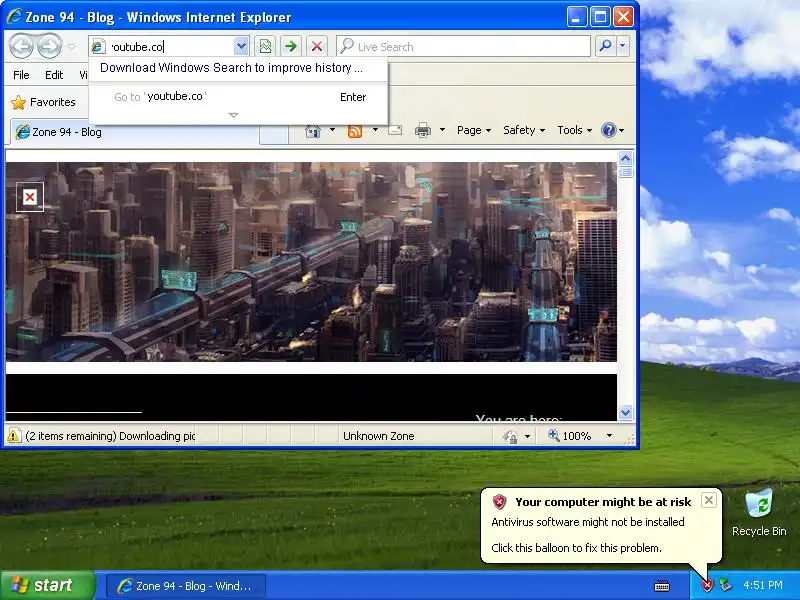Click the scrollbar thumb on the page
Image resolution: width=800 pixels, height=600 pixels.
[626, 172]
